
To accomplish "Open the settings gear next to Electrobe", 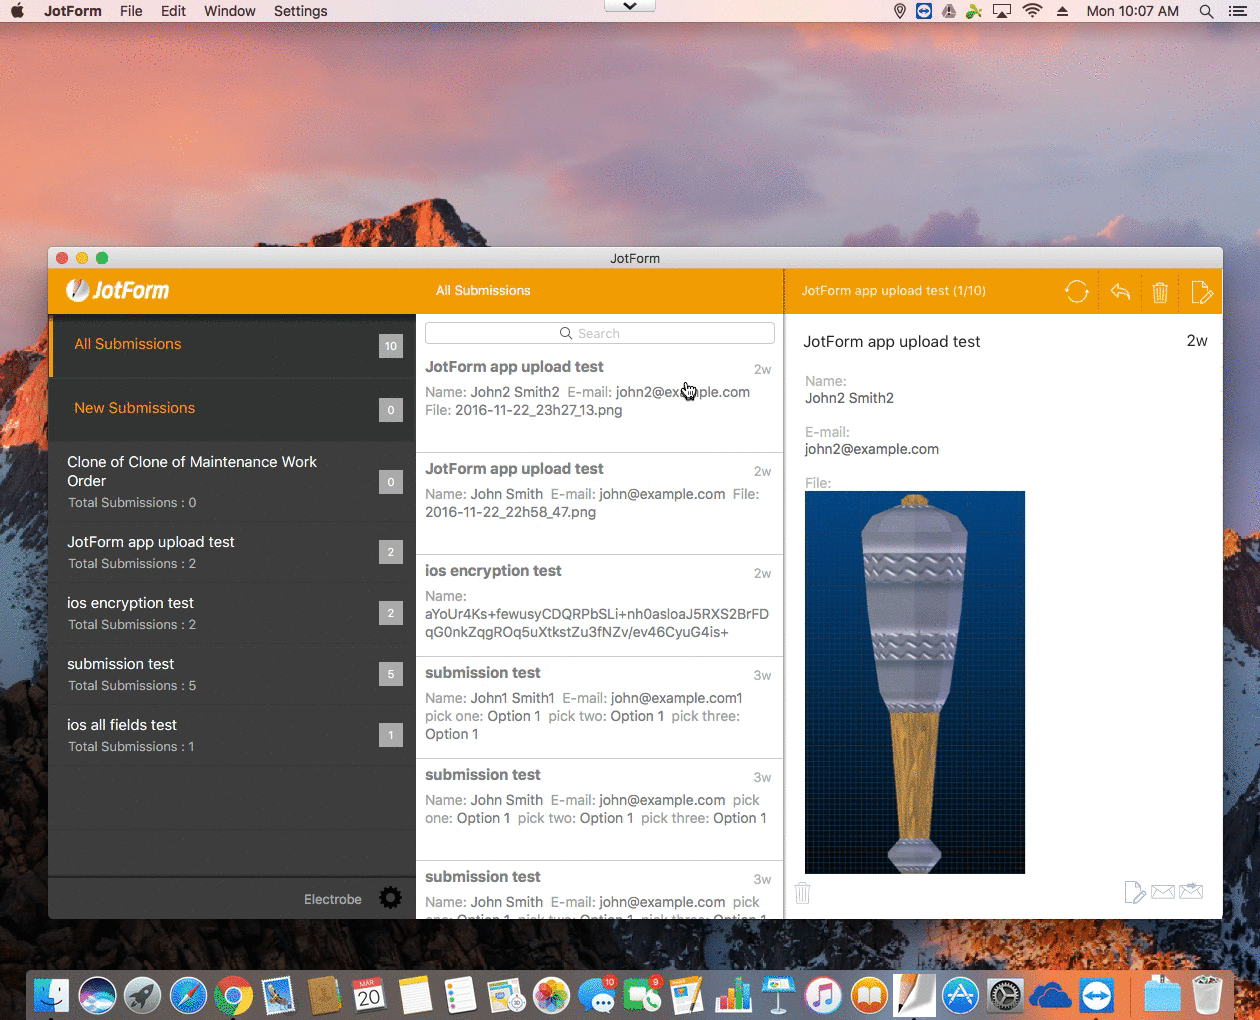I will (x=390, y=898).
